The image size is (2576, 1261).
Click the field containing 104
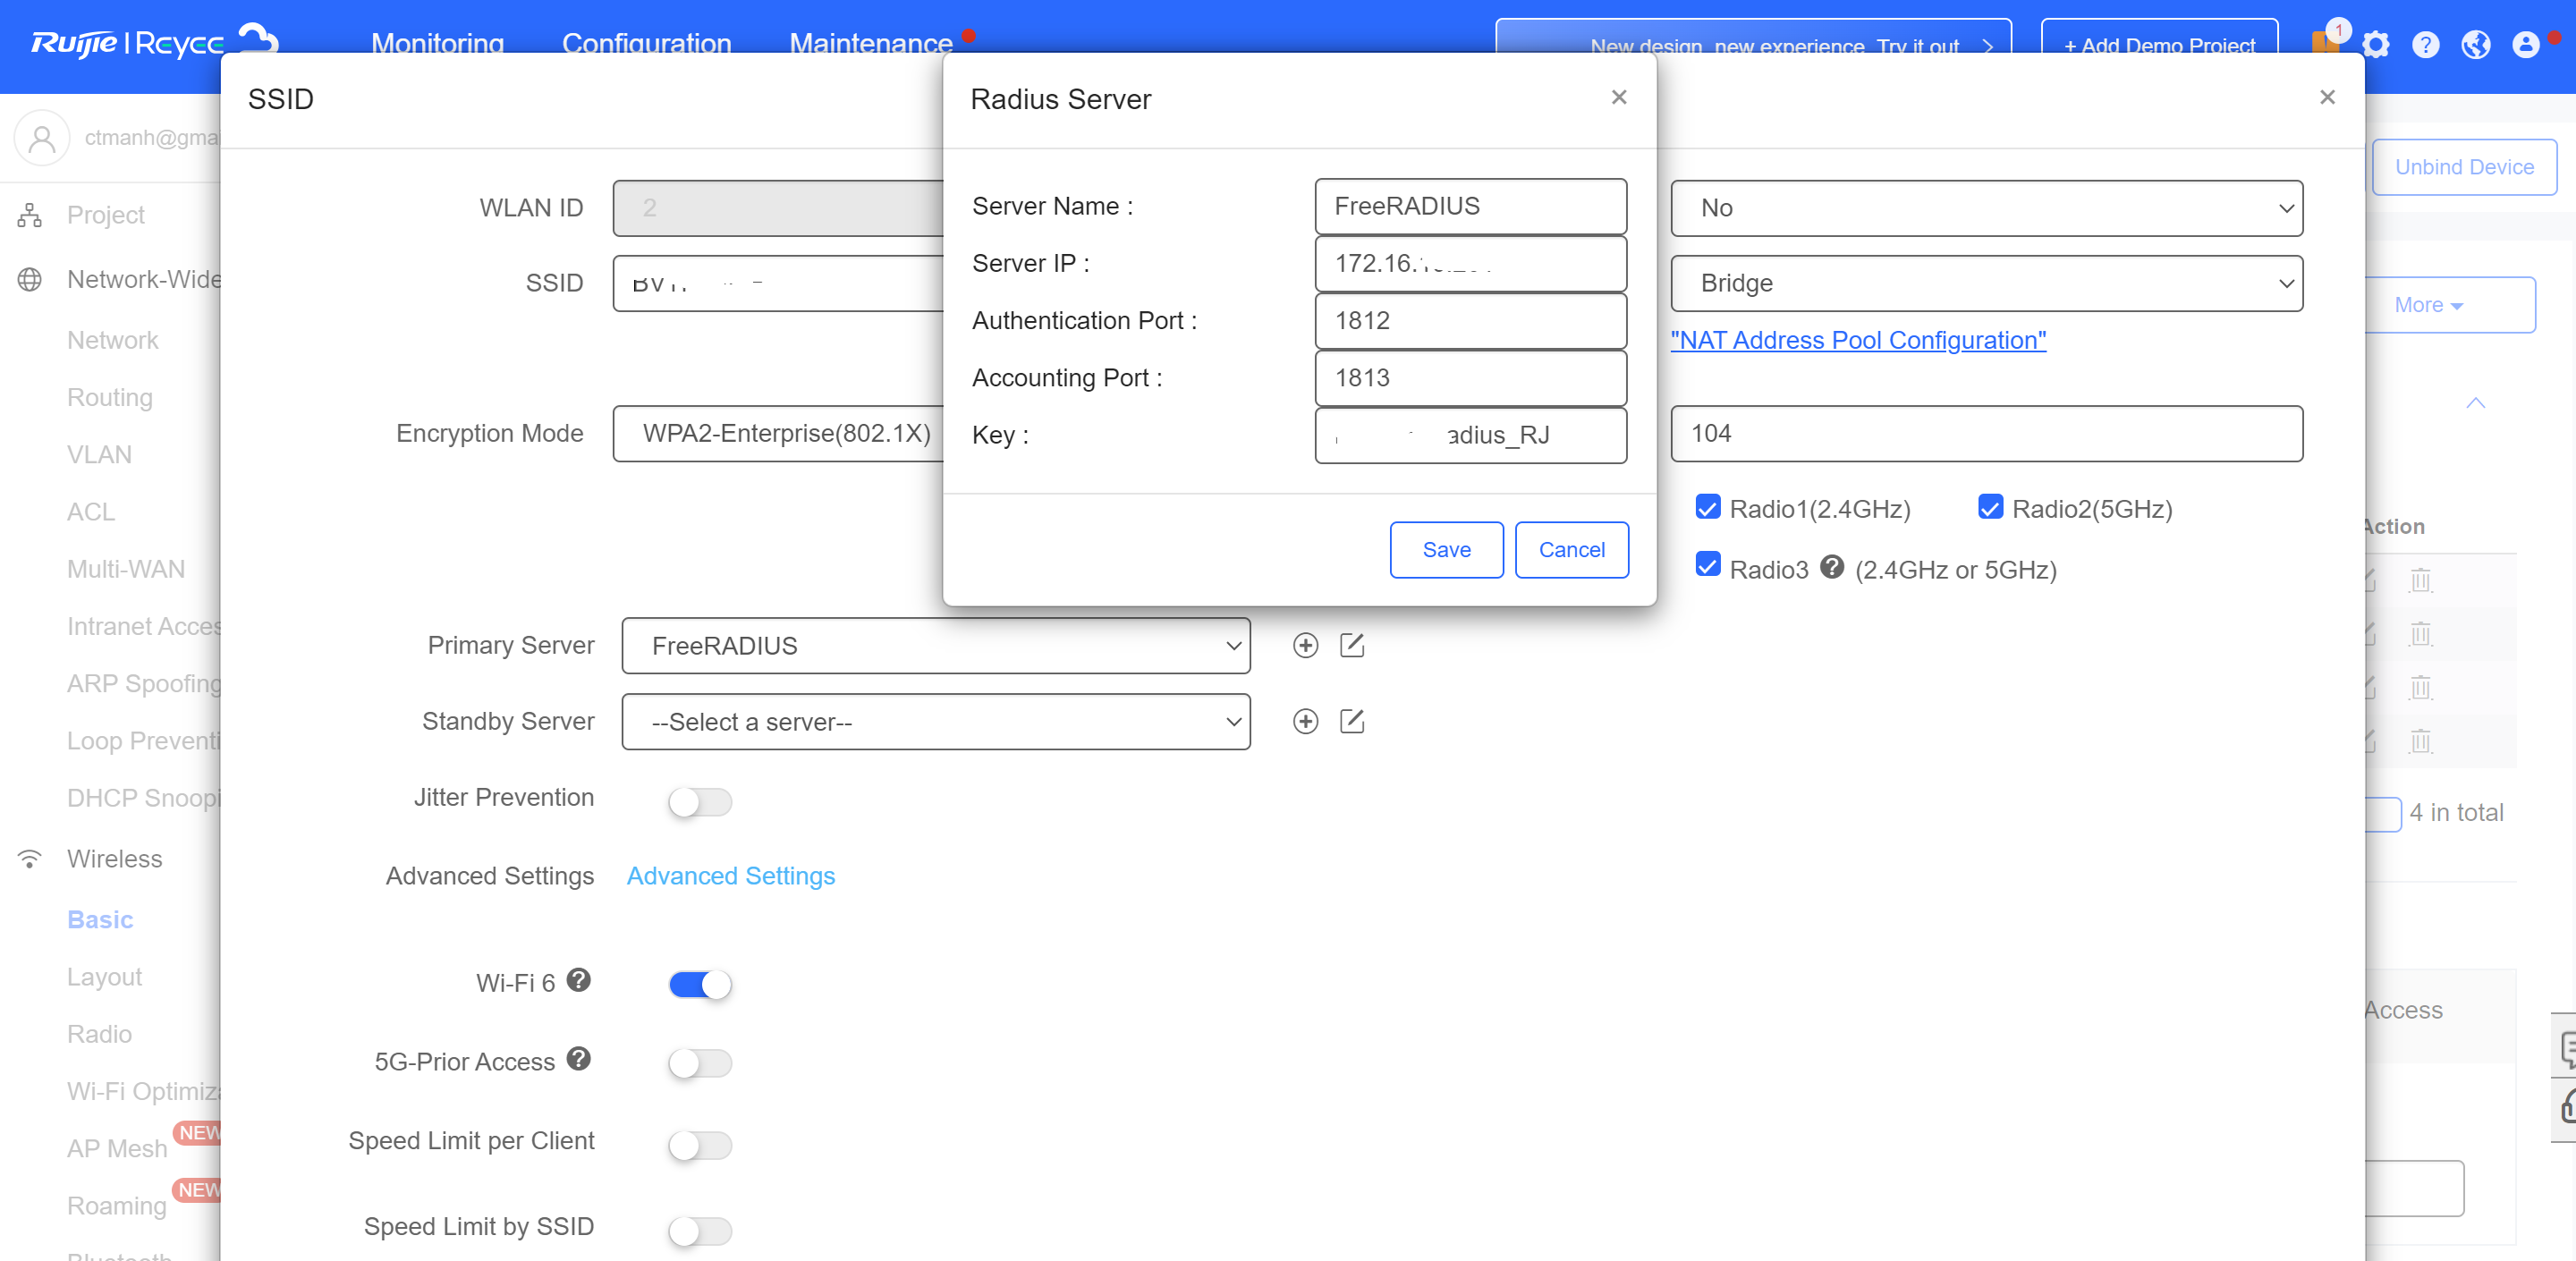point(1987,434)
